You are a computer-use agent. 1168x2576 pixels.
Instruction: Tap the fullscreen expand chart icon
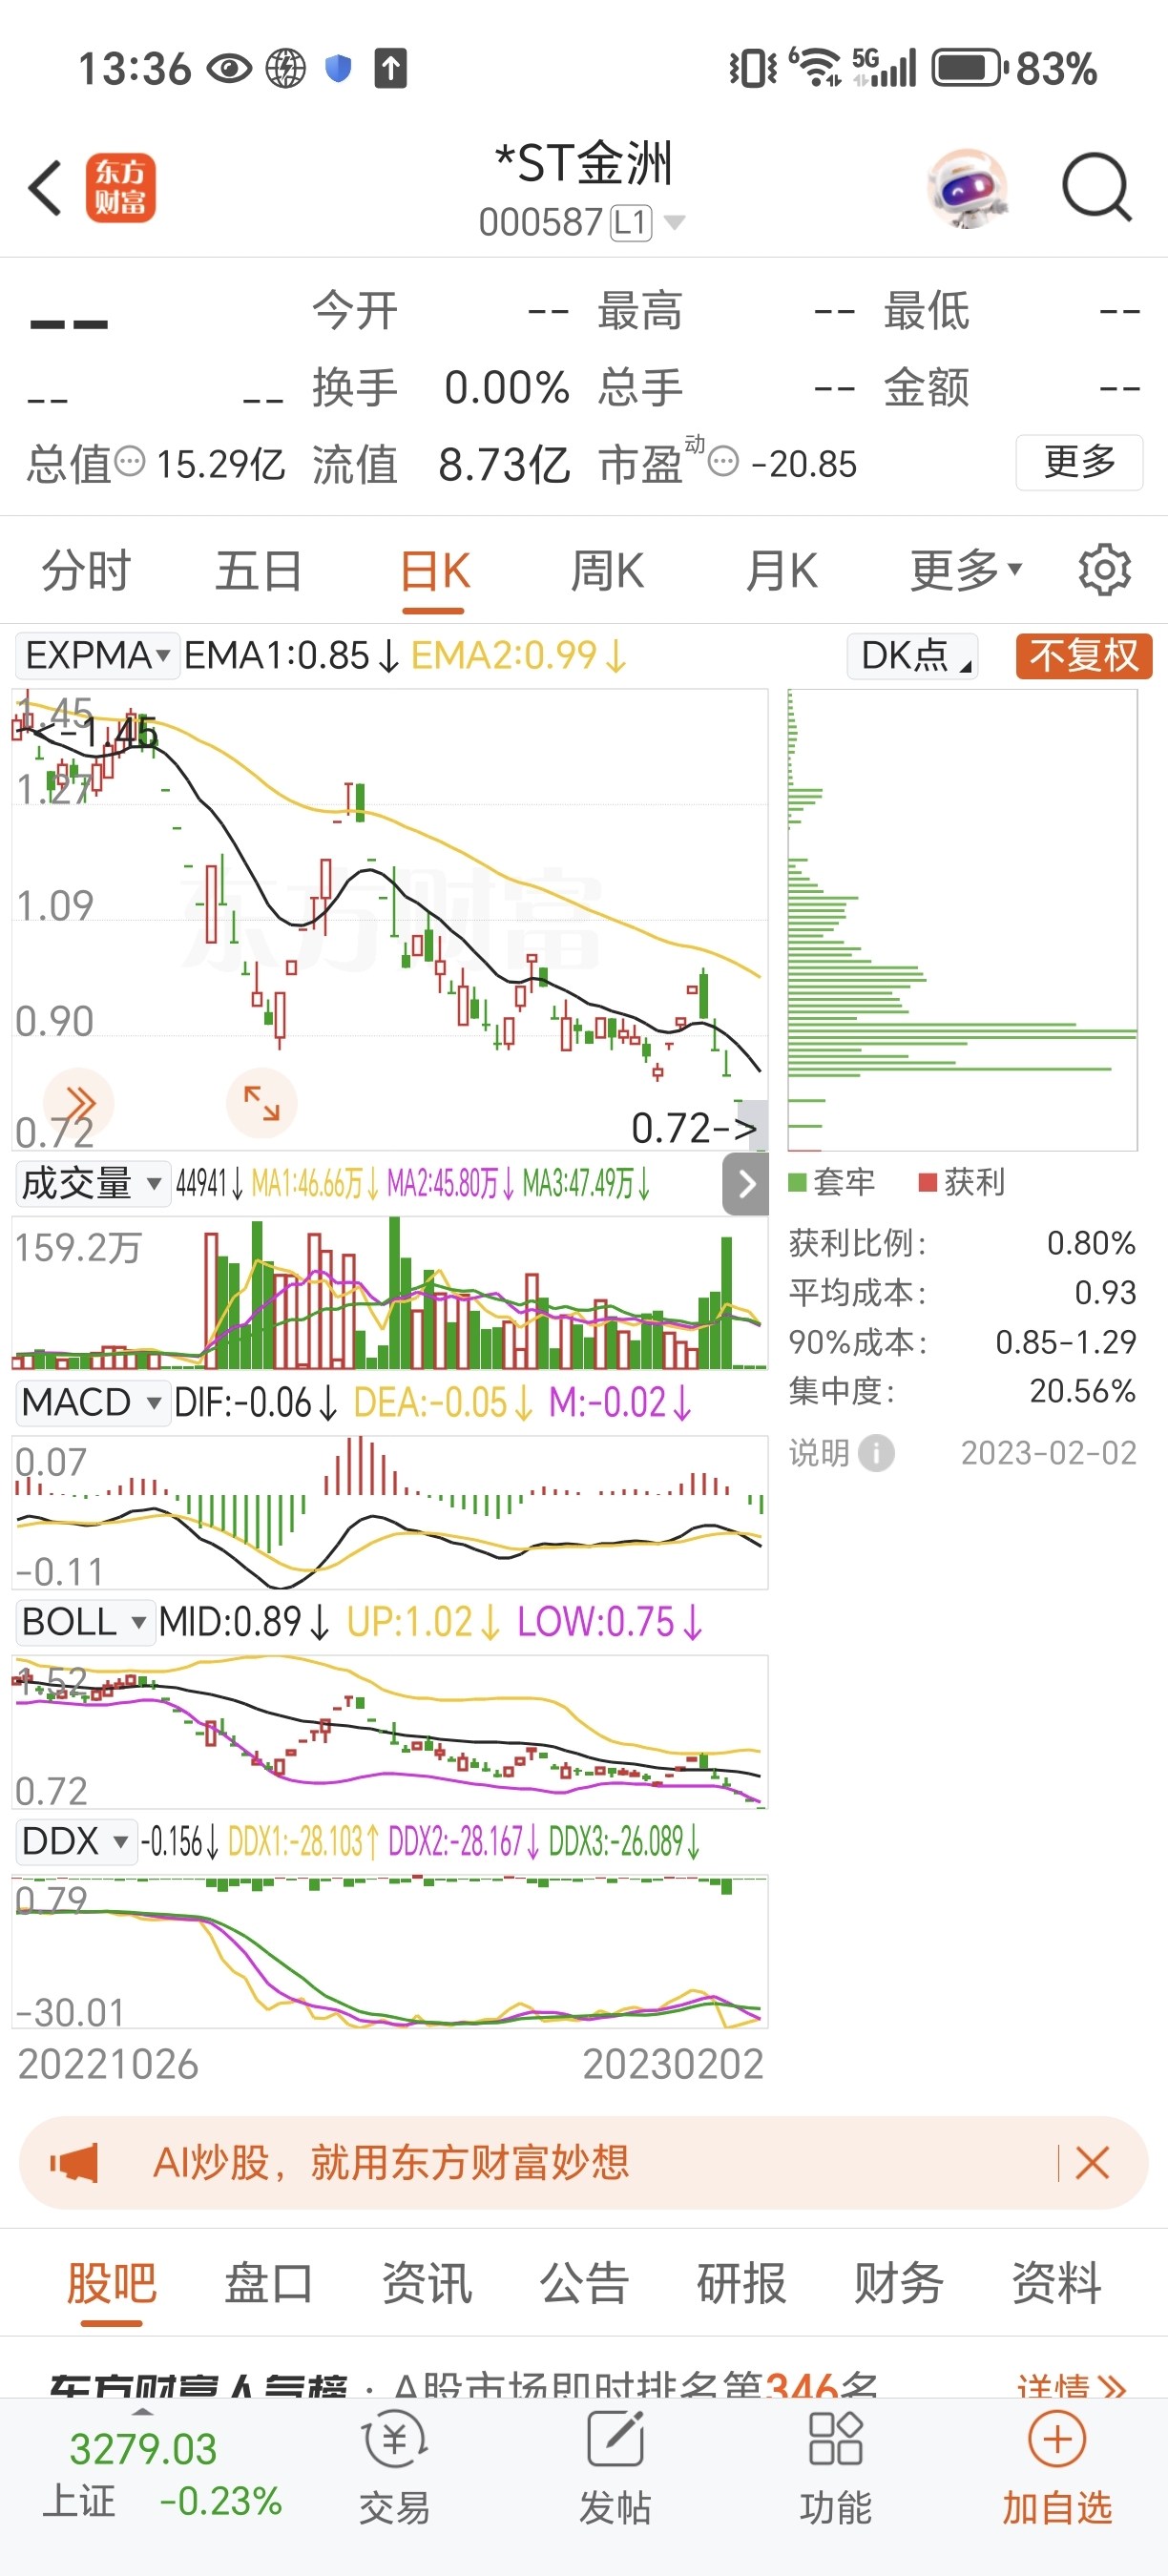click(x=262, y=1102)
